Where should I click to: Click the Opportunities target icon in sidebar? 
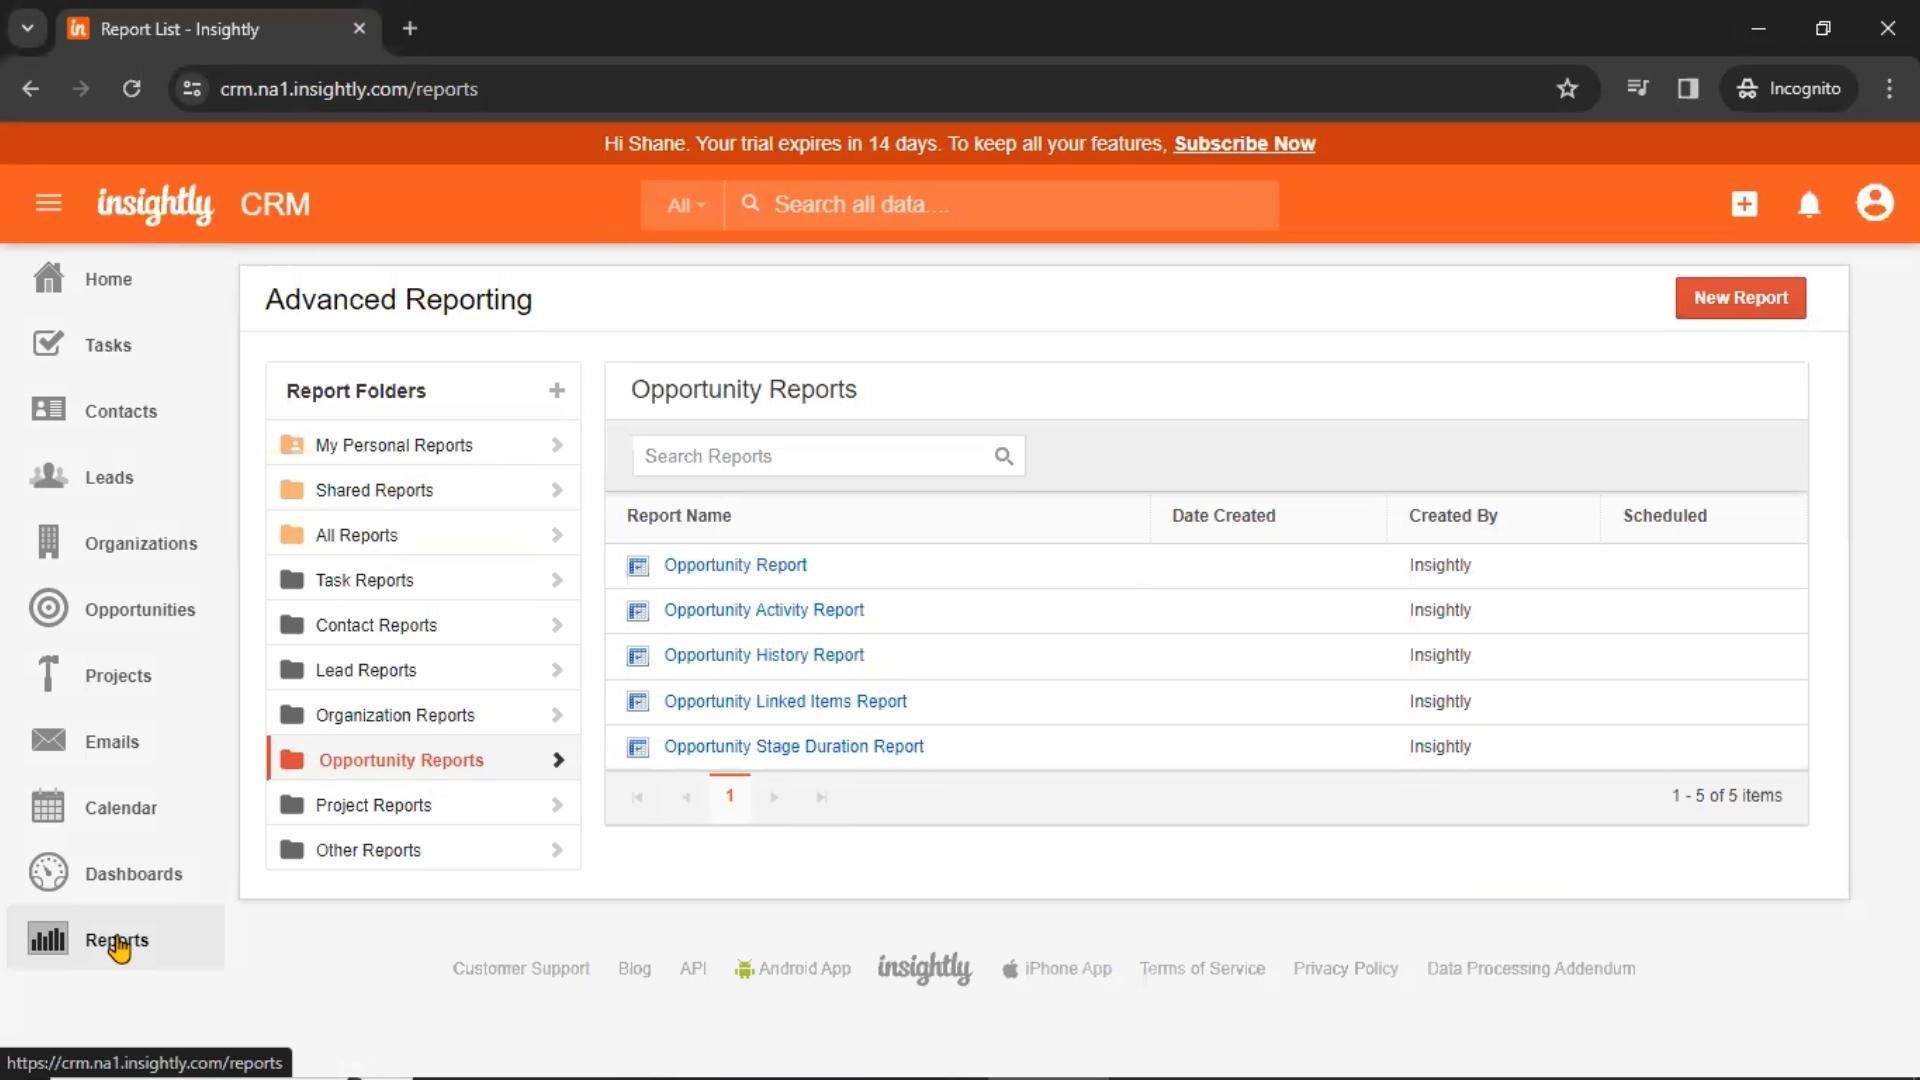click(x=48, y=609)
